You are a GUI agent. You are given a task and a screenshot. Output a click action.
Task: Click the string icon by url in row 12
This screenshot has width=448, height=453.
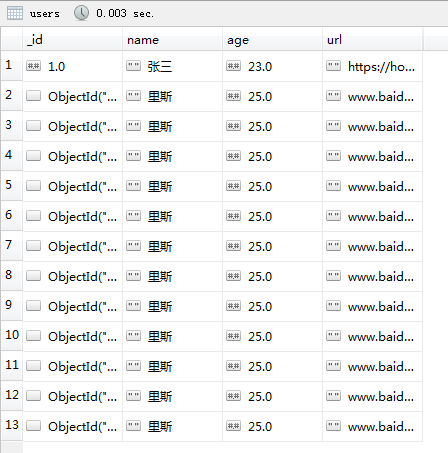333,396
